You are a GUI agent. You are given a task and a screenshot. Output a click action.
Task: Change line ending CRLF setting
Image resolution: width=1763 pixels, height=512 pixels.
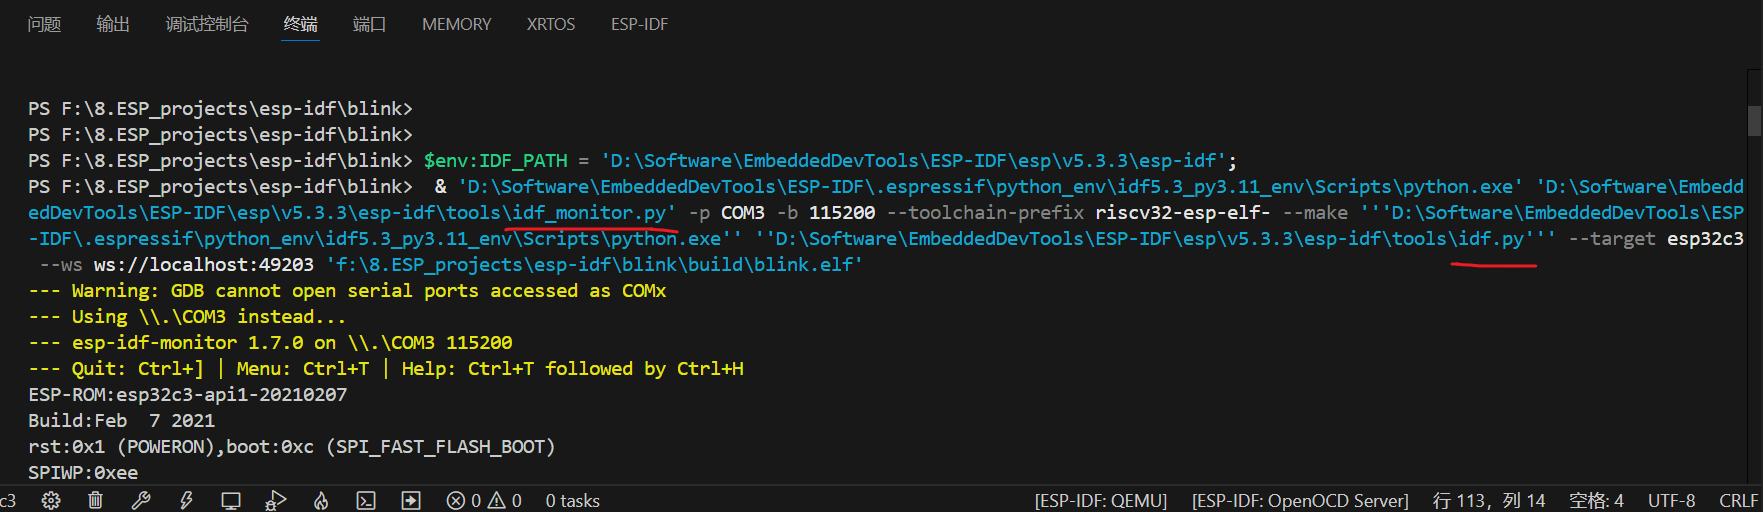tap(1739, 500)
